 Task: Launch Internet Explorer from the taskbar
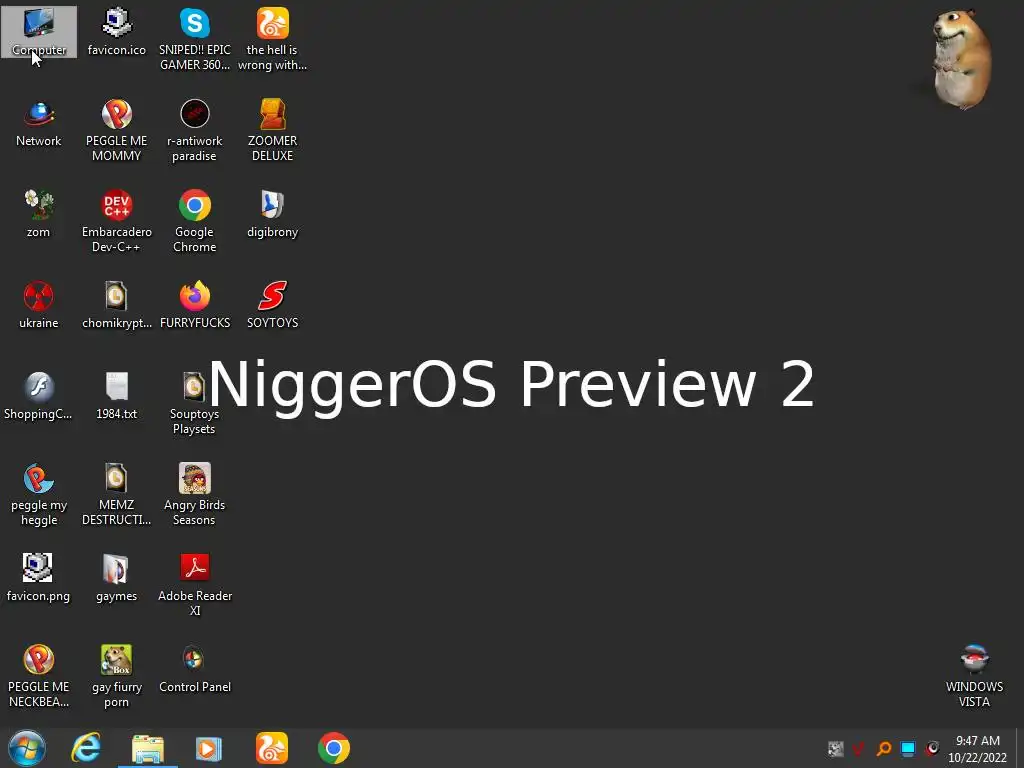click(x=86, y=748)
